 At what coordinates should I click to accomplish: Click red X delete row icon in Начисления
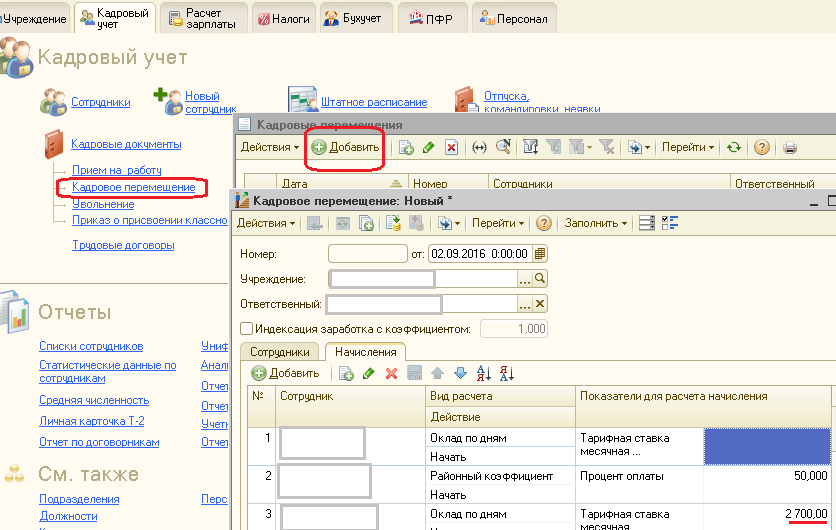[391, 374]
